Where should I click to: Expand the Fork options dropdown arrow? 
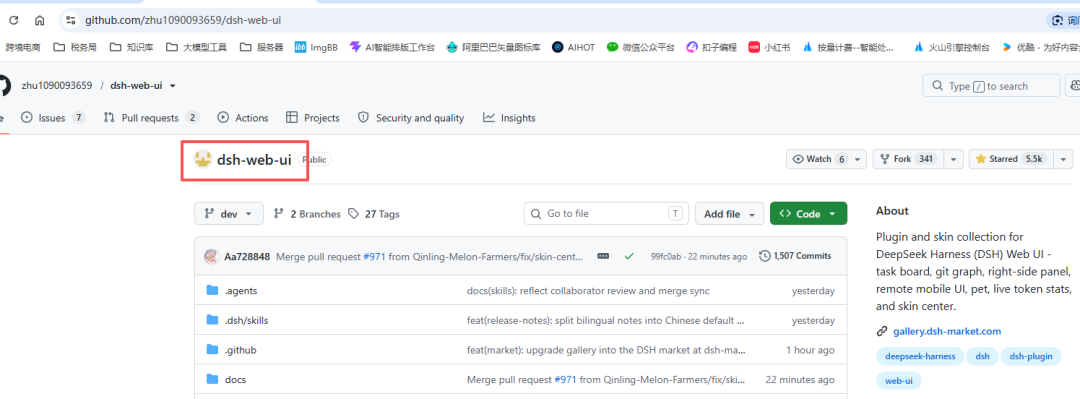953,159
